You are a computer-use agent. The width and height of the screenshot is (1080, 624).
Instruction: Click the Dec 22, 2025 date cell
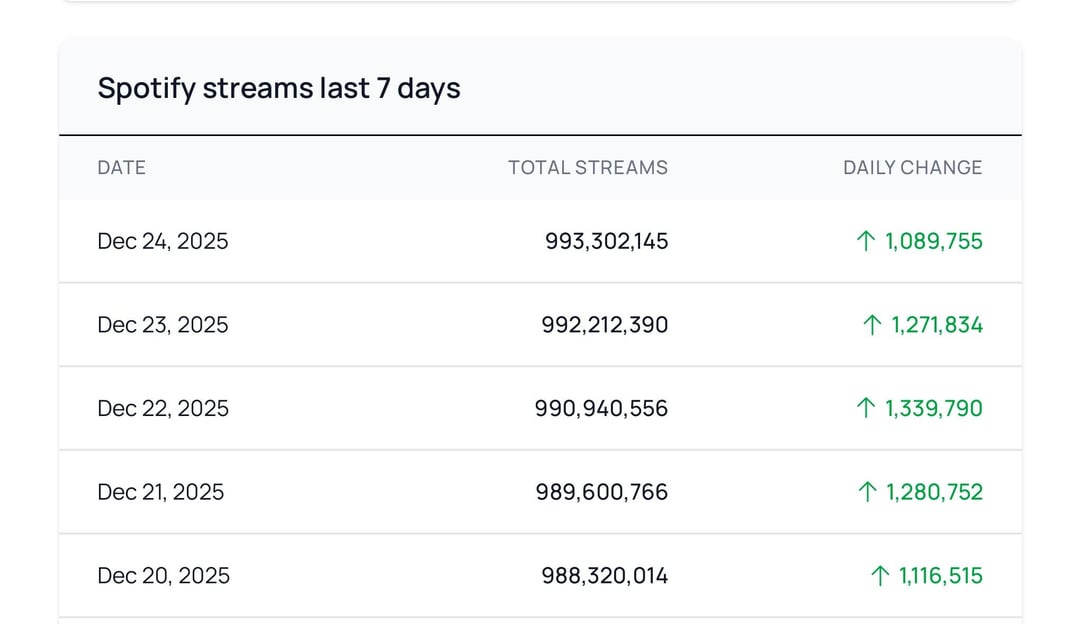tap(163, 408)
